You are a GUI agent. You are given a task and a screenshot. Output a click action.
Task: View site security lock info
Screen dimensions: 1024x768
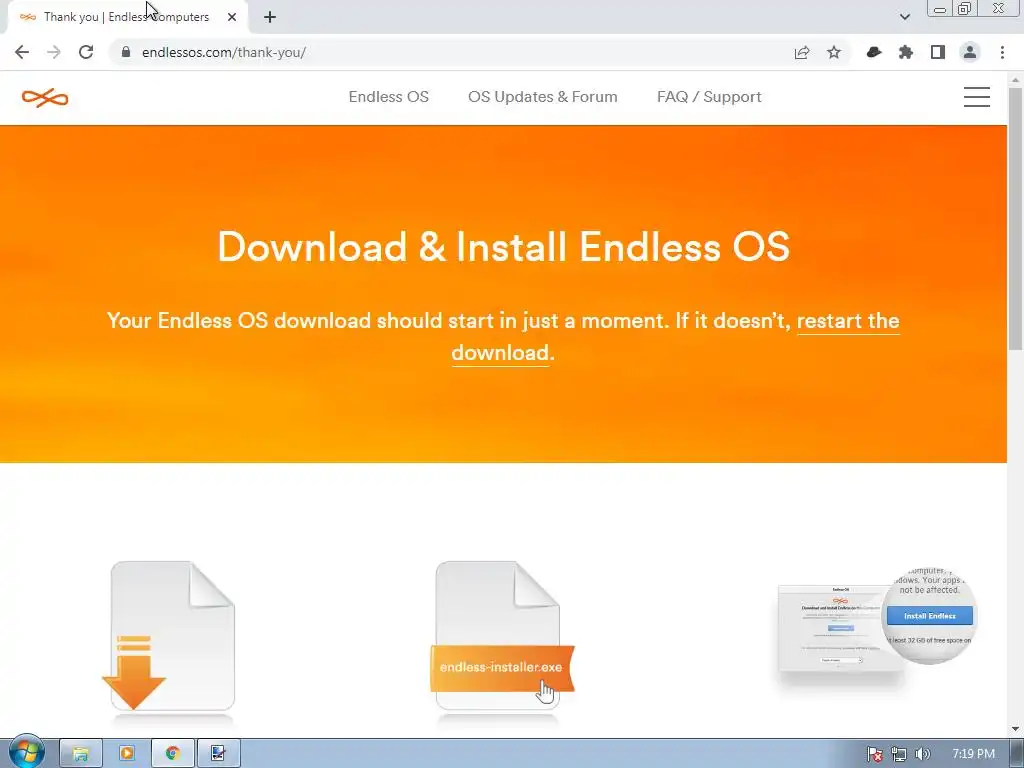tap(126, 52)
